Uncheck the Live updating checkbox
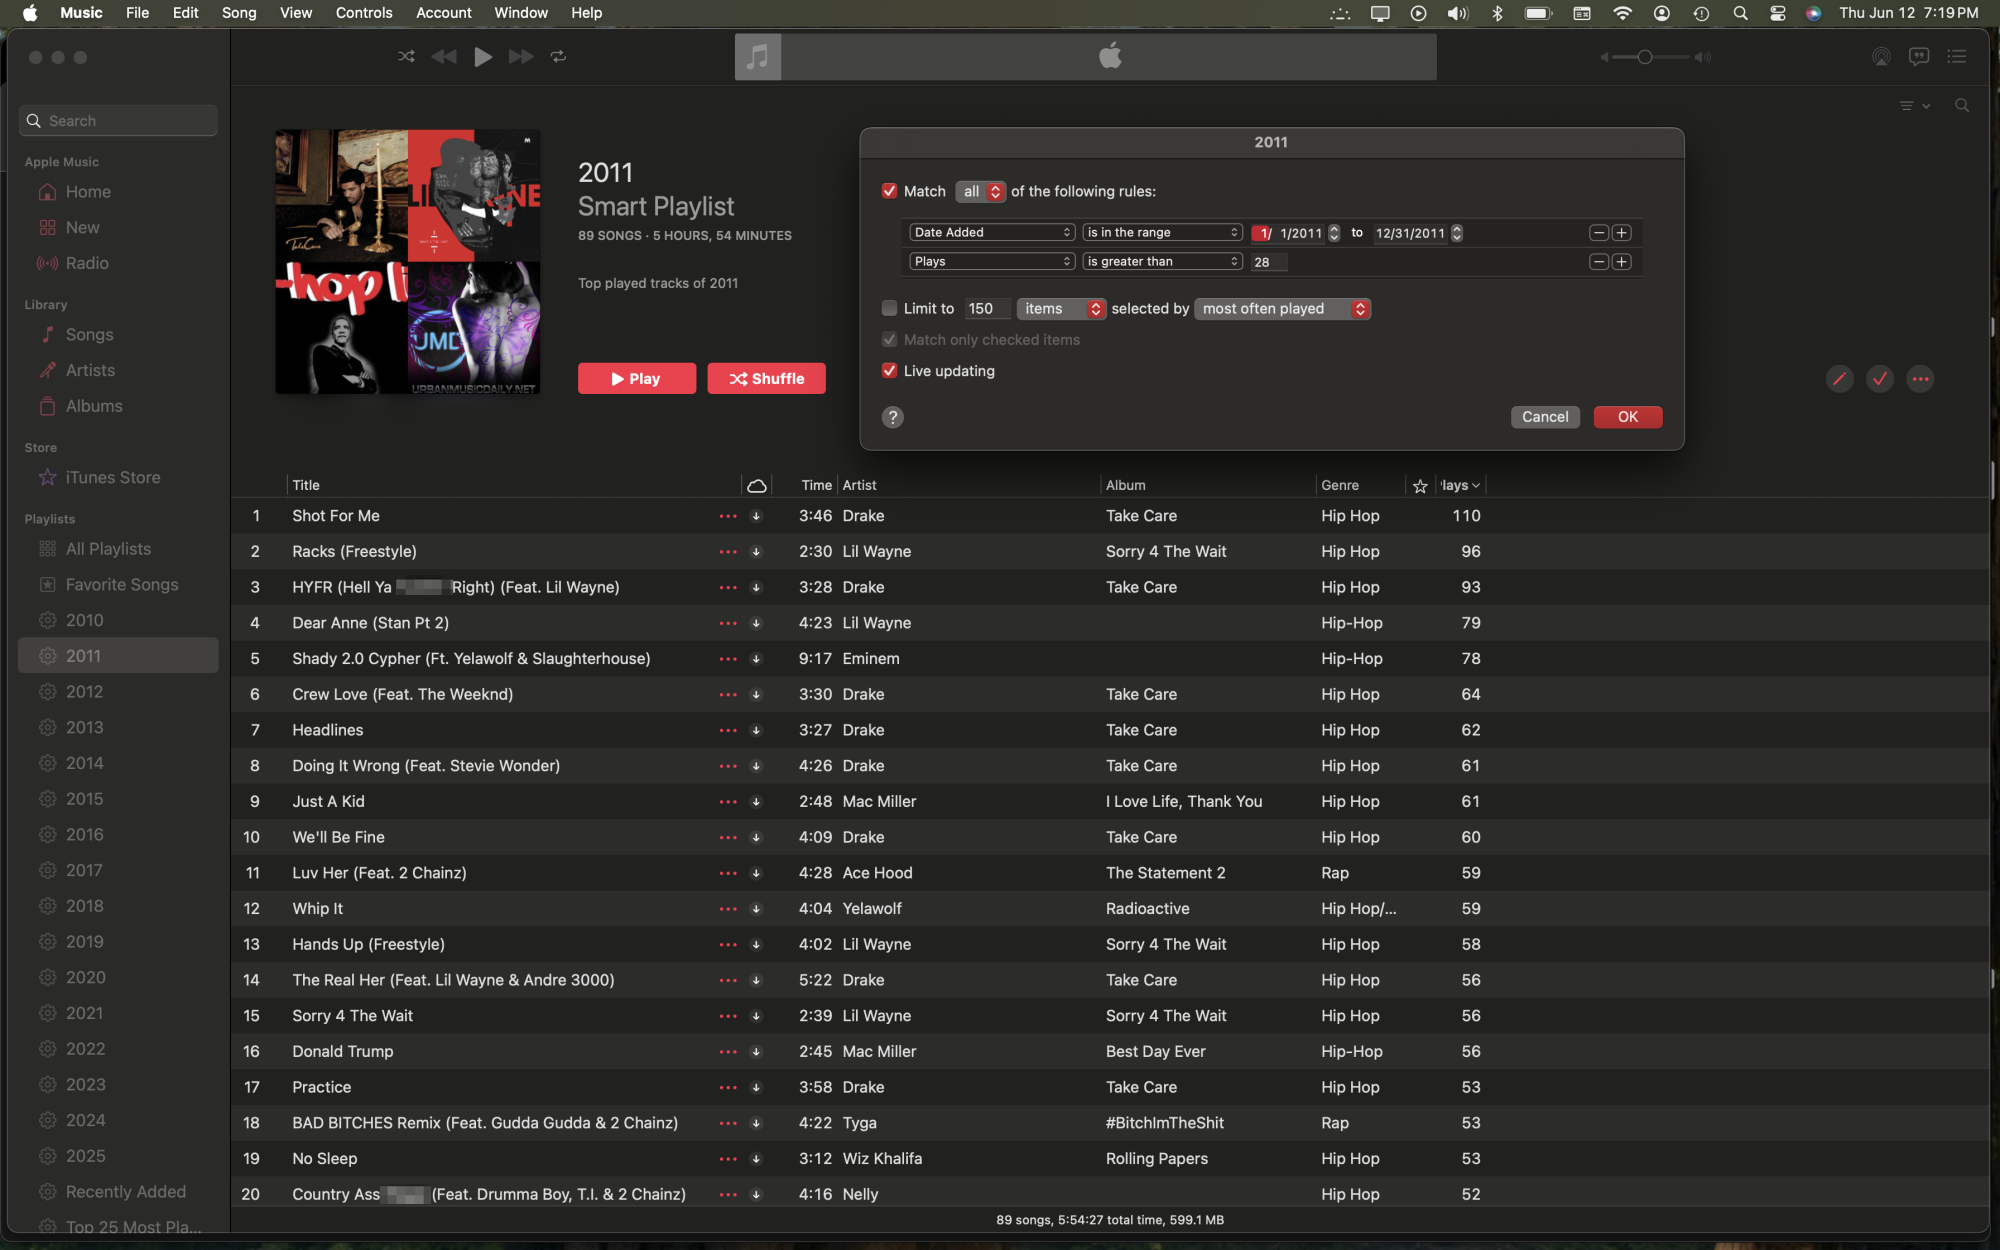The width and height of the screenshot is (2000, 1250). click(x=889, y=371)
